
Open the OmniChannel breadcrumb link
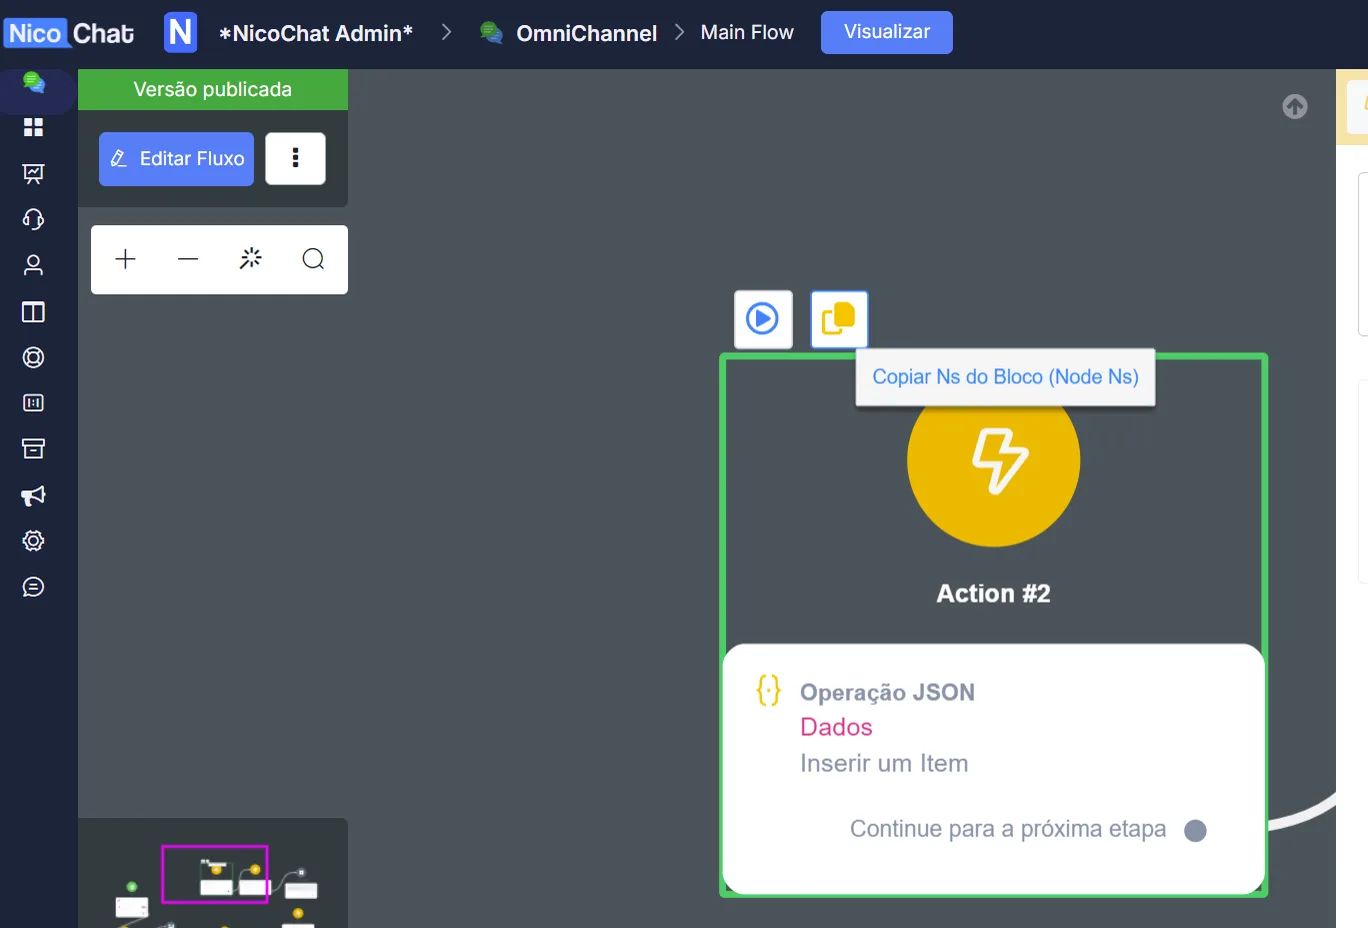[587, 33]
